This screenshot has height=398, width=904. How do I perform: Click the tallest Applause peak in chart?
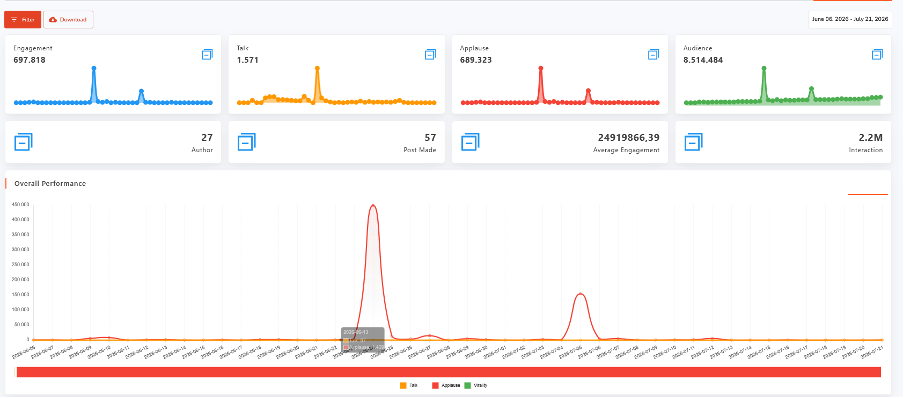click(x=373, y=205)
